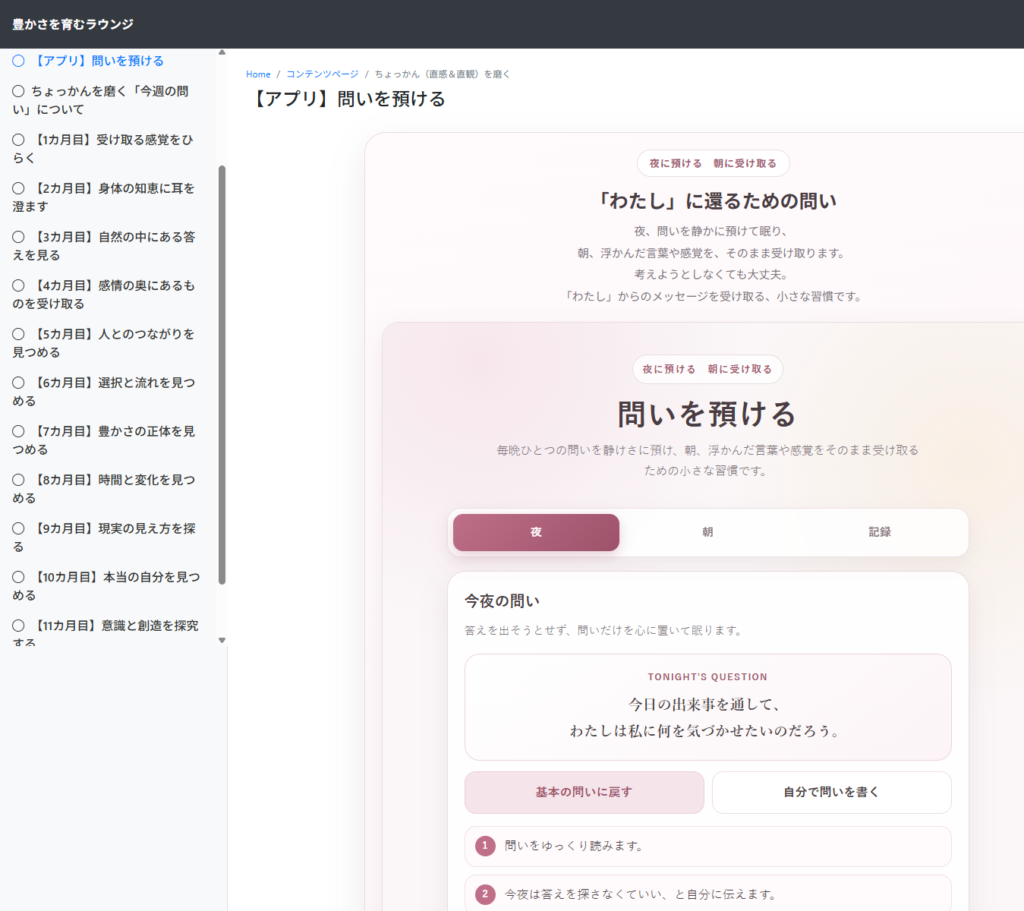The width and height of the screenshot is (1024, 911).
Task: Toggle completion circle for 【6カ月目】
Action: coord(18,383)
